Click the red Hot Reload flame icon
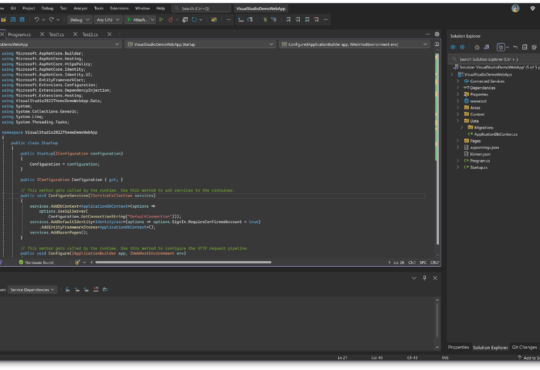Image resolution: width=540 pixels, height=370 pixels. [170, 20]
